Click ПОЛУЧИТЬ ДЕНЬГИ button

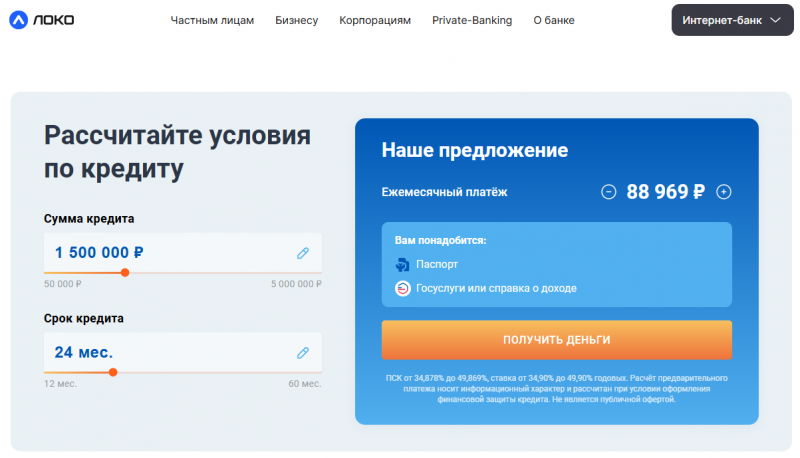coord(557,340)
